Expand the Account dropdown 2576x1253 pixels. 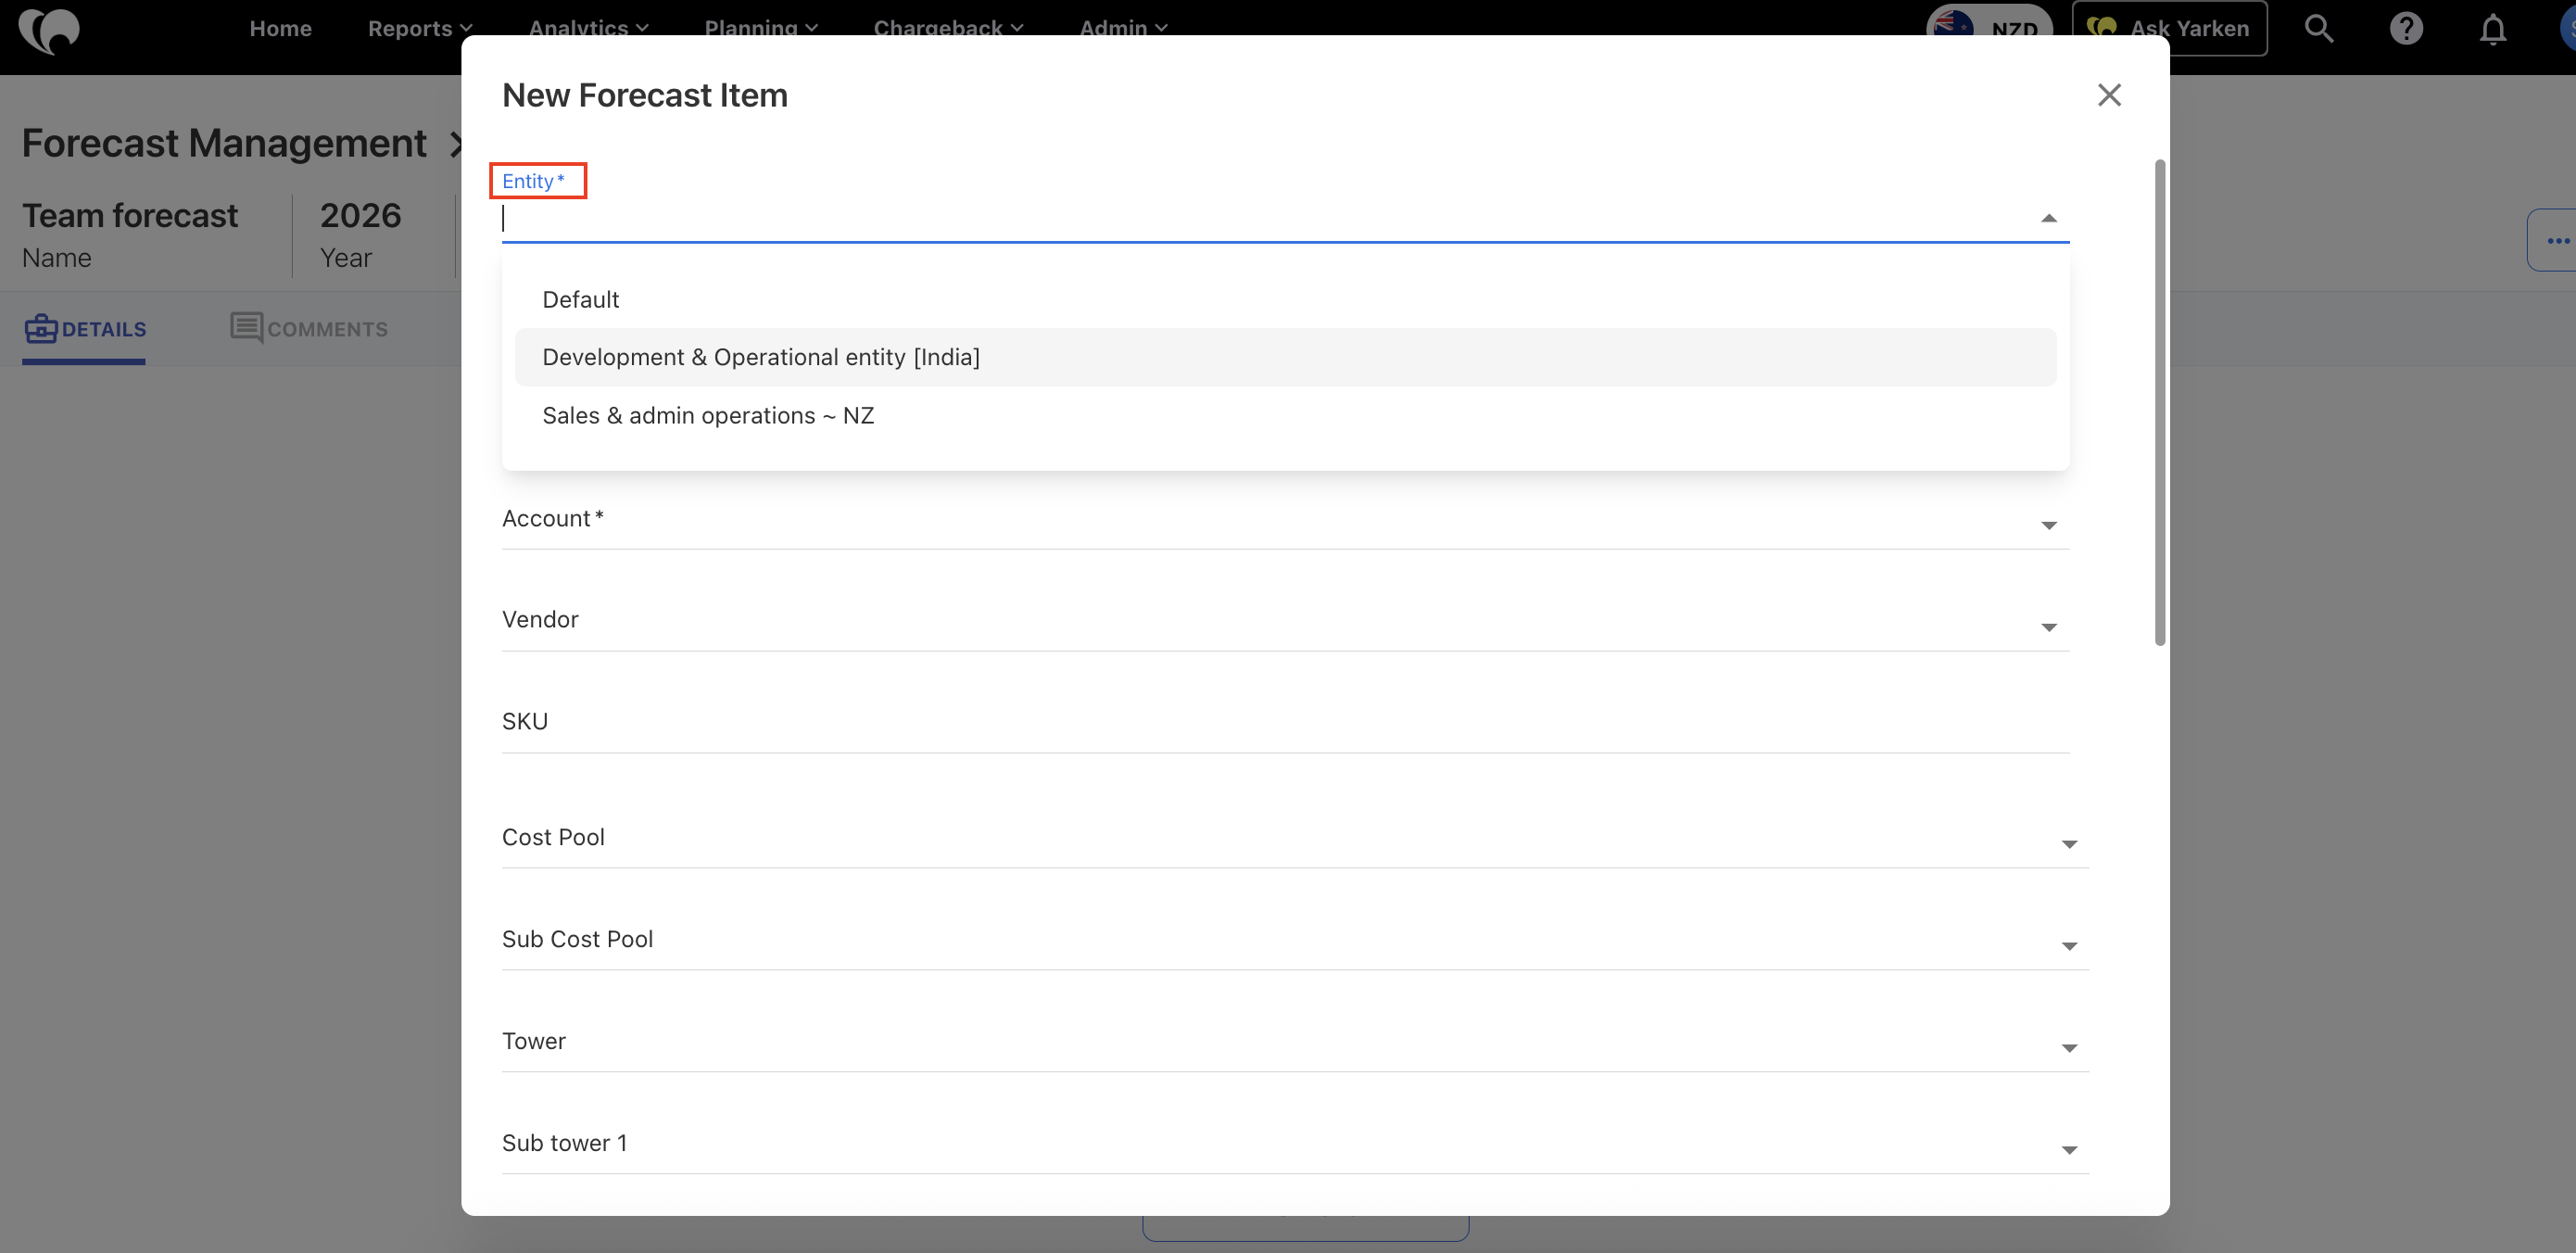point(2048,526)
